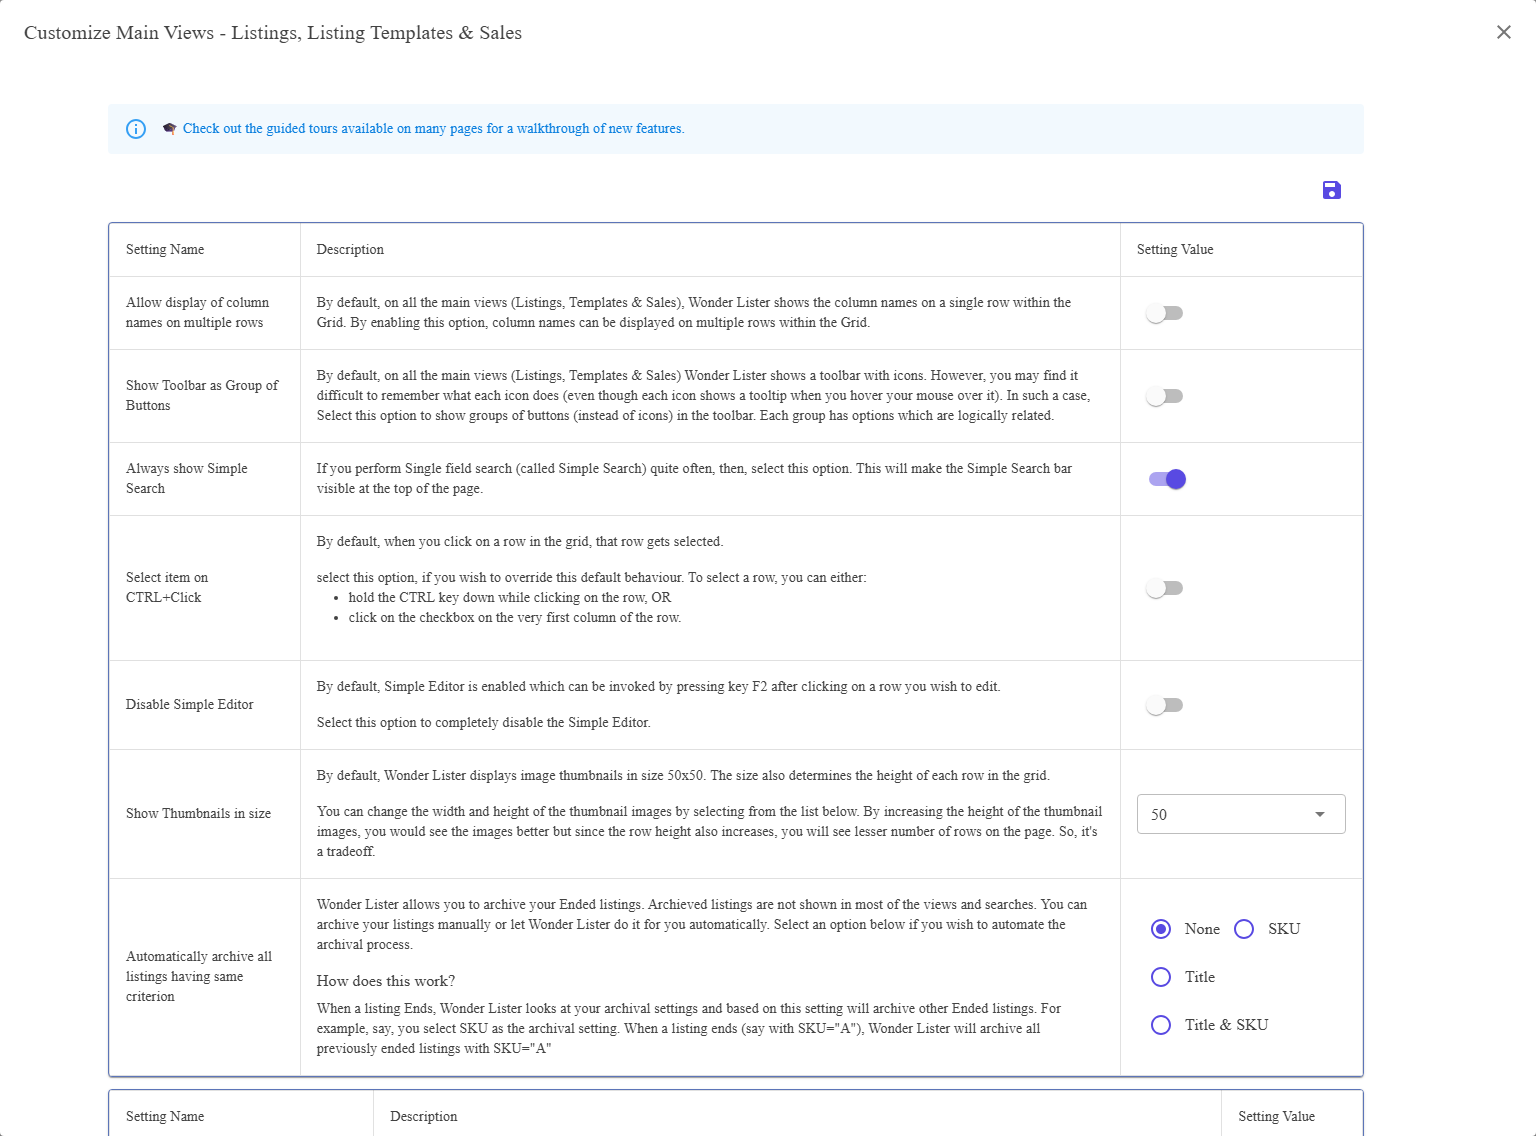
Task: Click 'Automatically archive all listings' label
Action: (199, 977)
